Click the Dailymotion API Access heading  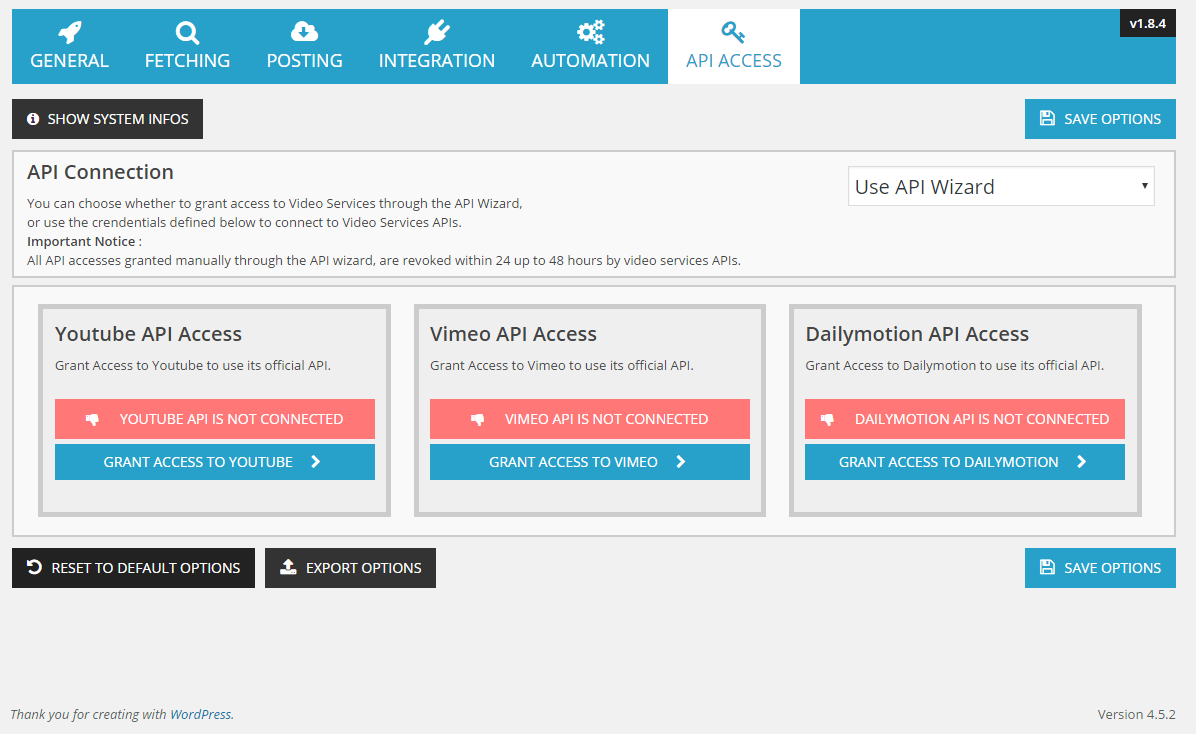coord(917,334)
